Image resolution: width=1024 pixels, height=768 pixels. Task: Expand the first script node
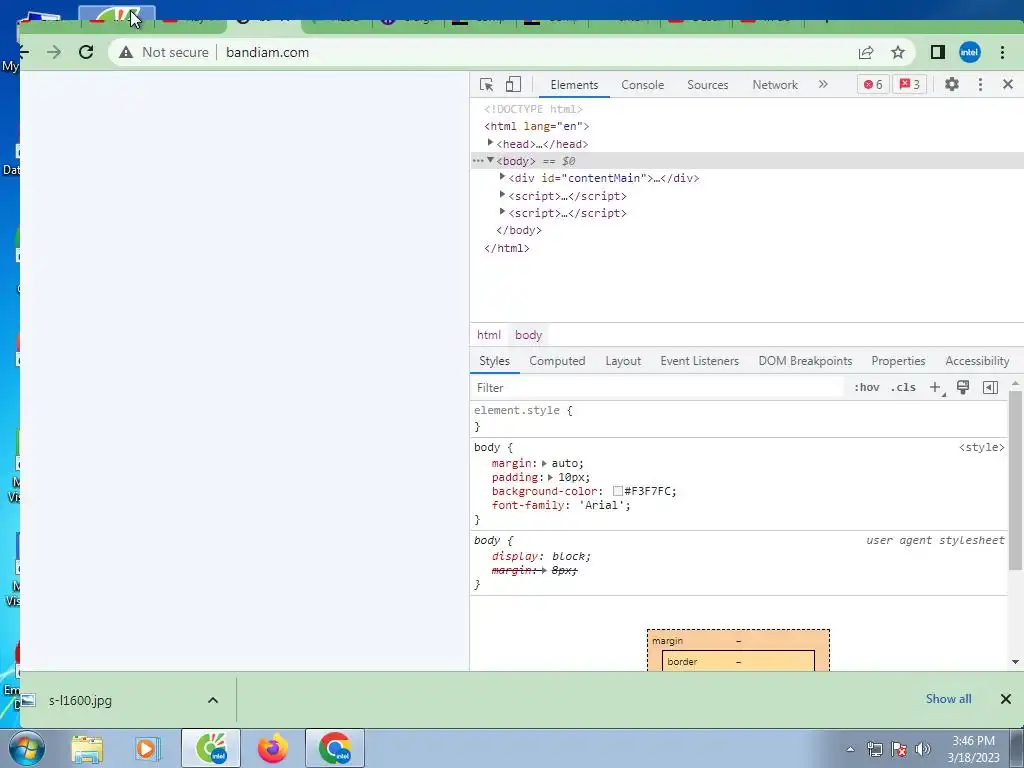pyautogui.click(x=502, y=195)
